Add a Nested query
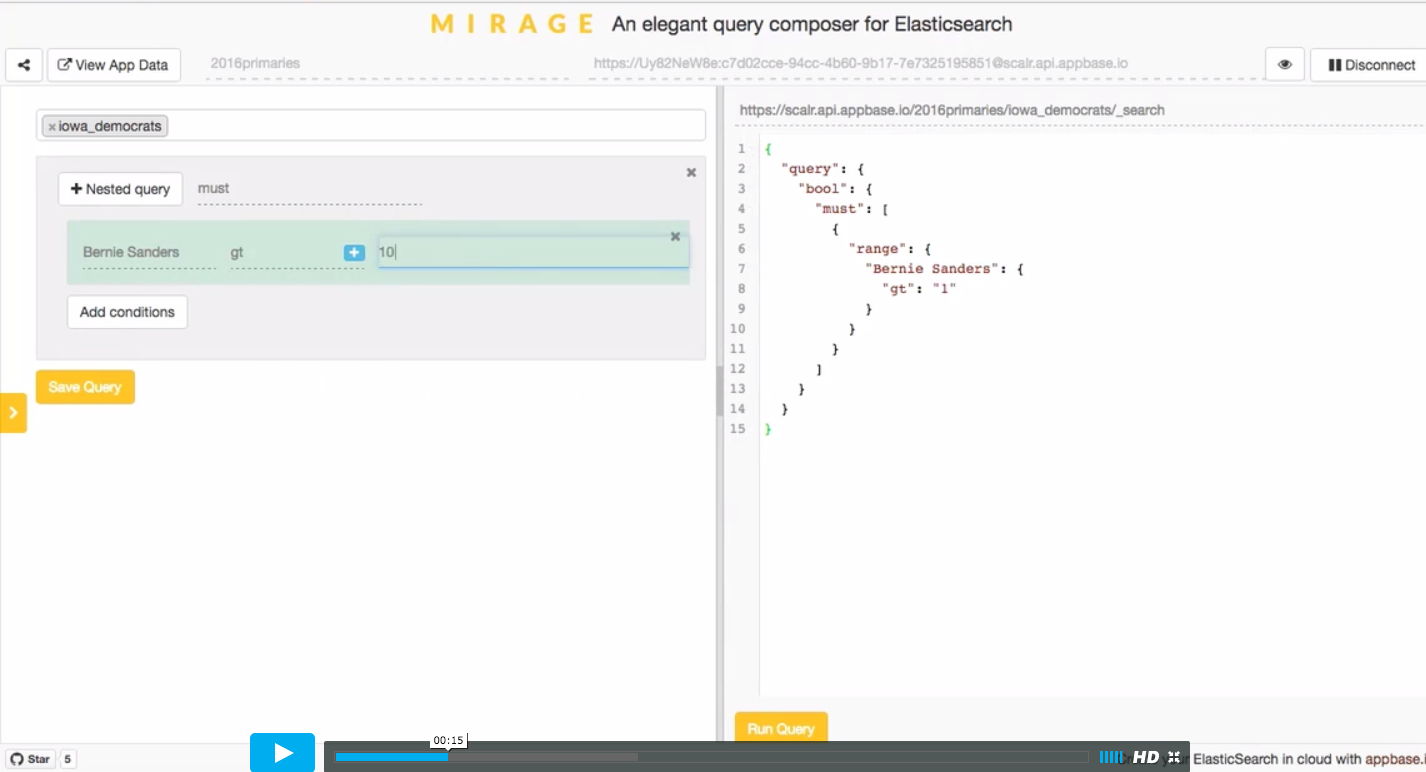This screenshot has width=1426, height=772. click(x=120, y=189)
